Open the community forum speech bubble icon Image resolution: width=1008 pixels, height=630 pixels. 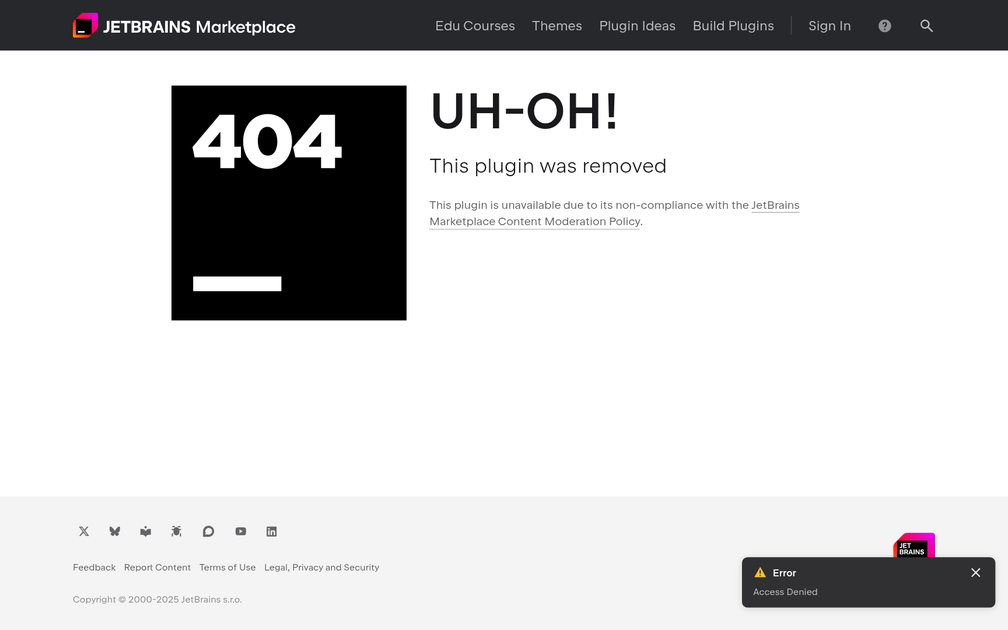208,531
